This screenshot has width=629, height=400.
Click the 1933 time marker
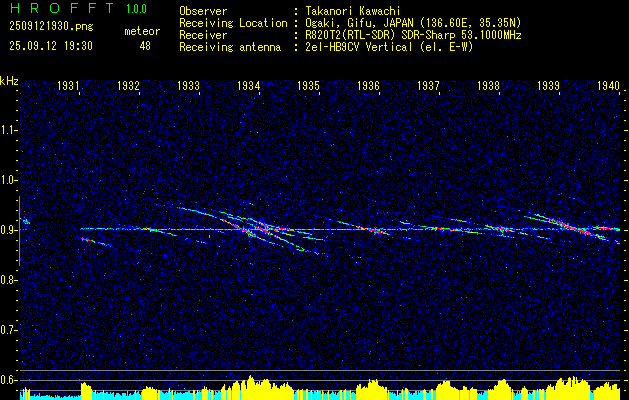coord(189,85)
